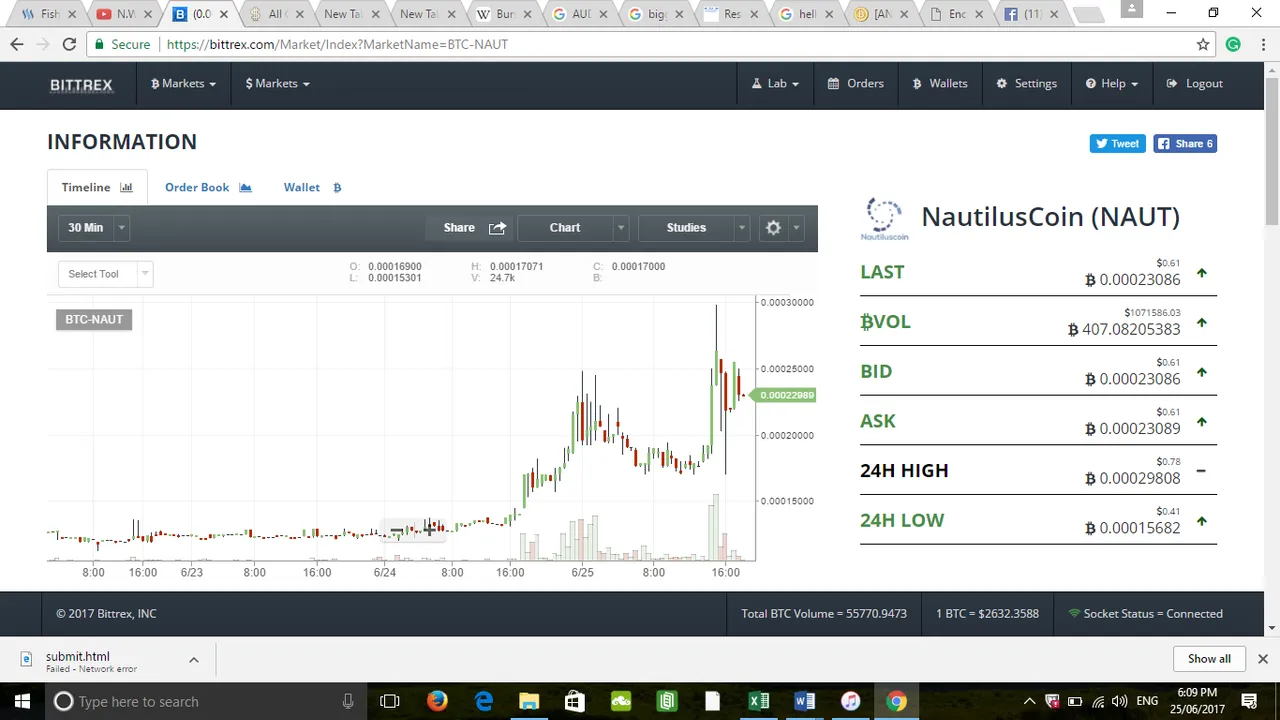Screen dimensions: 1280x720
Task: Open iTunes from the taskbar
Action: click(851, 701)
